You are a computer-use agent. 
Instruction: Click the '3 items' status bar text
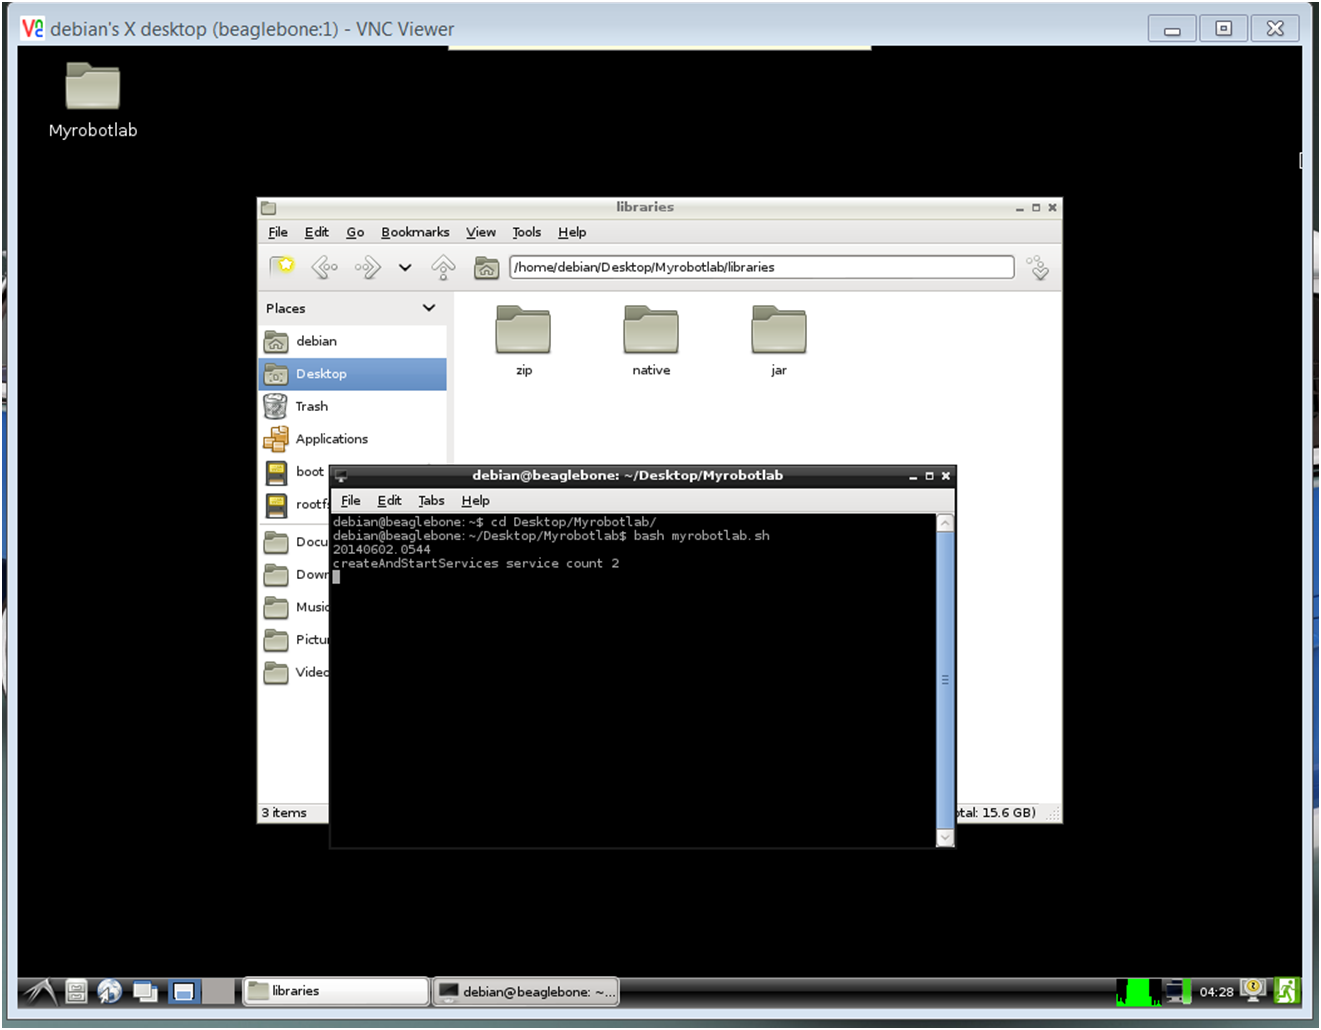pos(284,812)
